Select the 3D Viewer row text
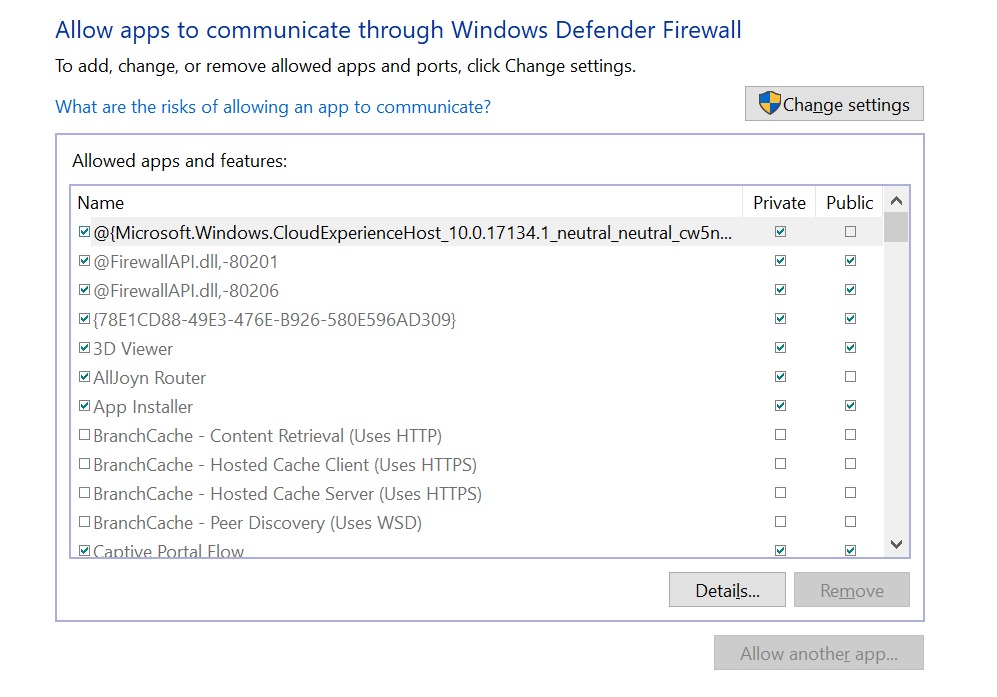 tap(133, 348)
